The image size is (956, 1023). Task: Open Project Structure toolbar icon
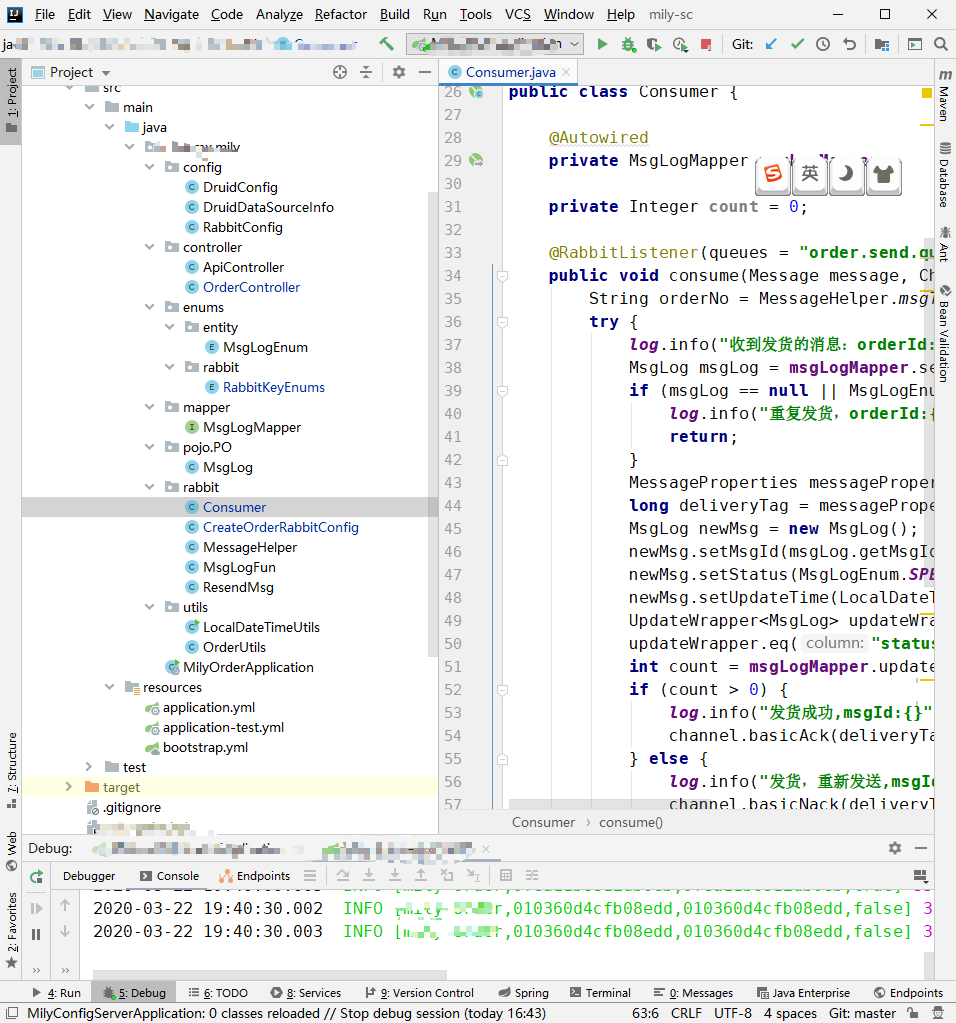point(882,44)
